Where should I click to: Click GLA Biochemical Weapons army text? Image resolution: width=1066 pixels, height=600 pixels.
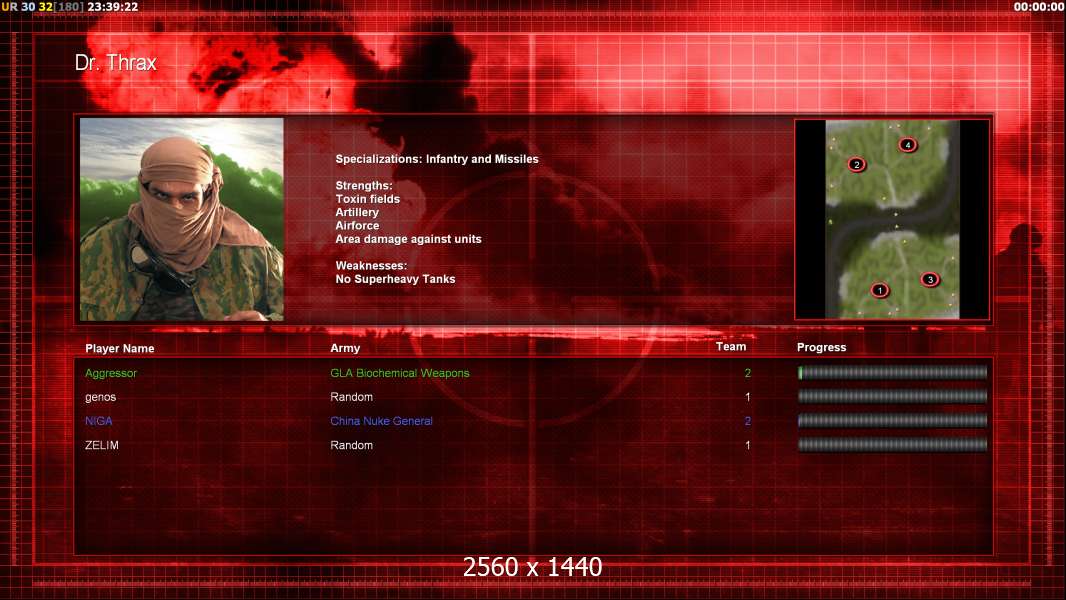[400, 373]
